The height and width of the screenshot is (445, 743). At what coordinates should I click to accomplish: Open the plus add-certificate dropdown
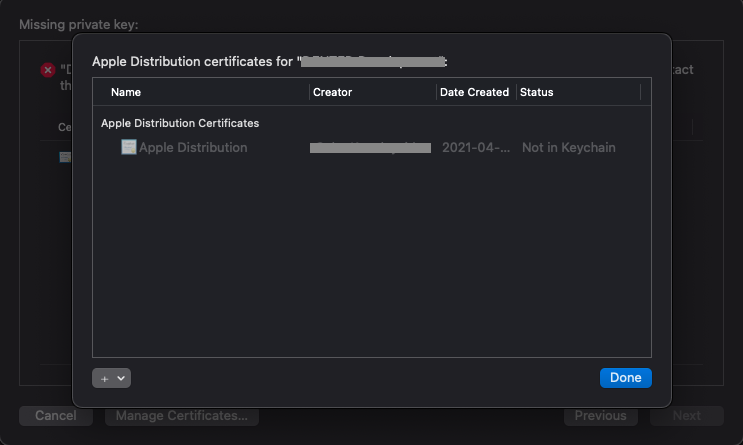pos(111,378)
